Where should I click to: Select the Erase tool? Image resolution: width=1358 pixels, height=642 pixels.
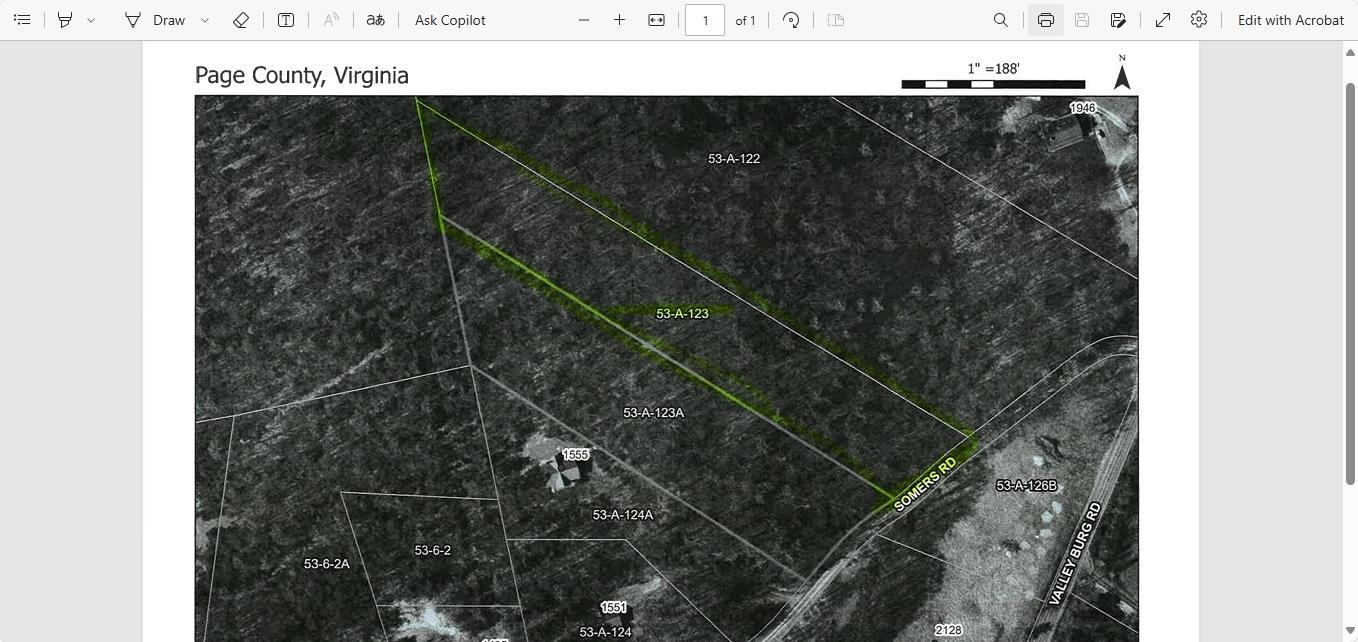pos(240,20)
